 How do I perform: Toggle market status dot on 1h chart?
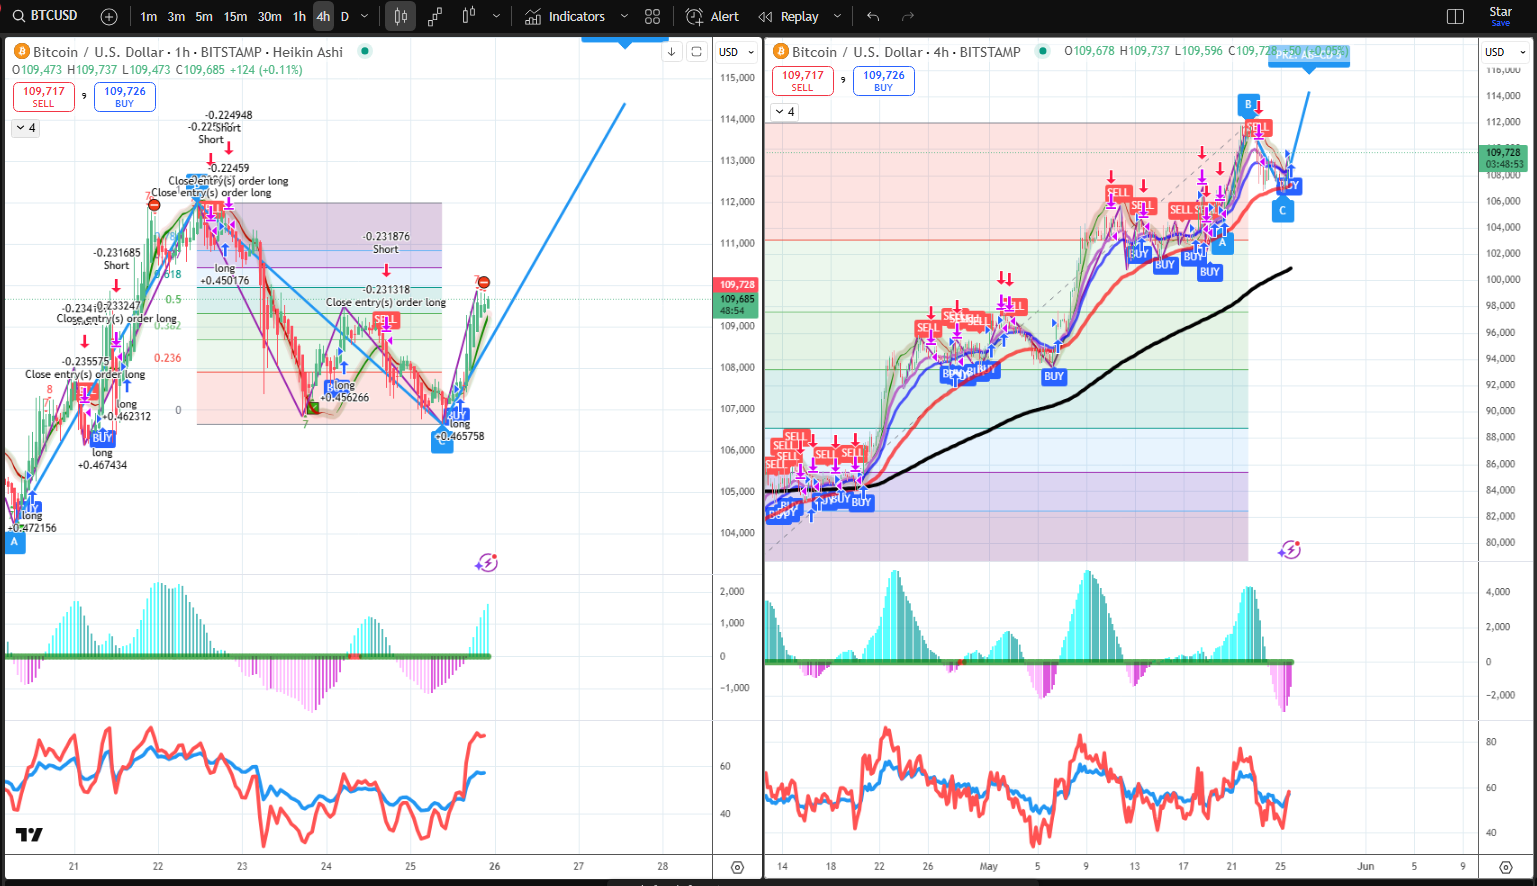click(365, 51)
